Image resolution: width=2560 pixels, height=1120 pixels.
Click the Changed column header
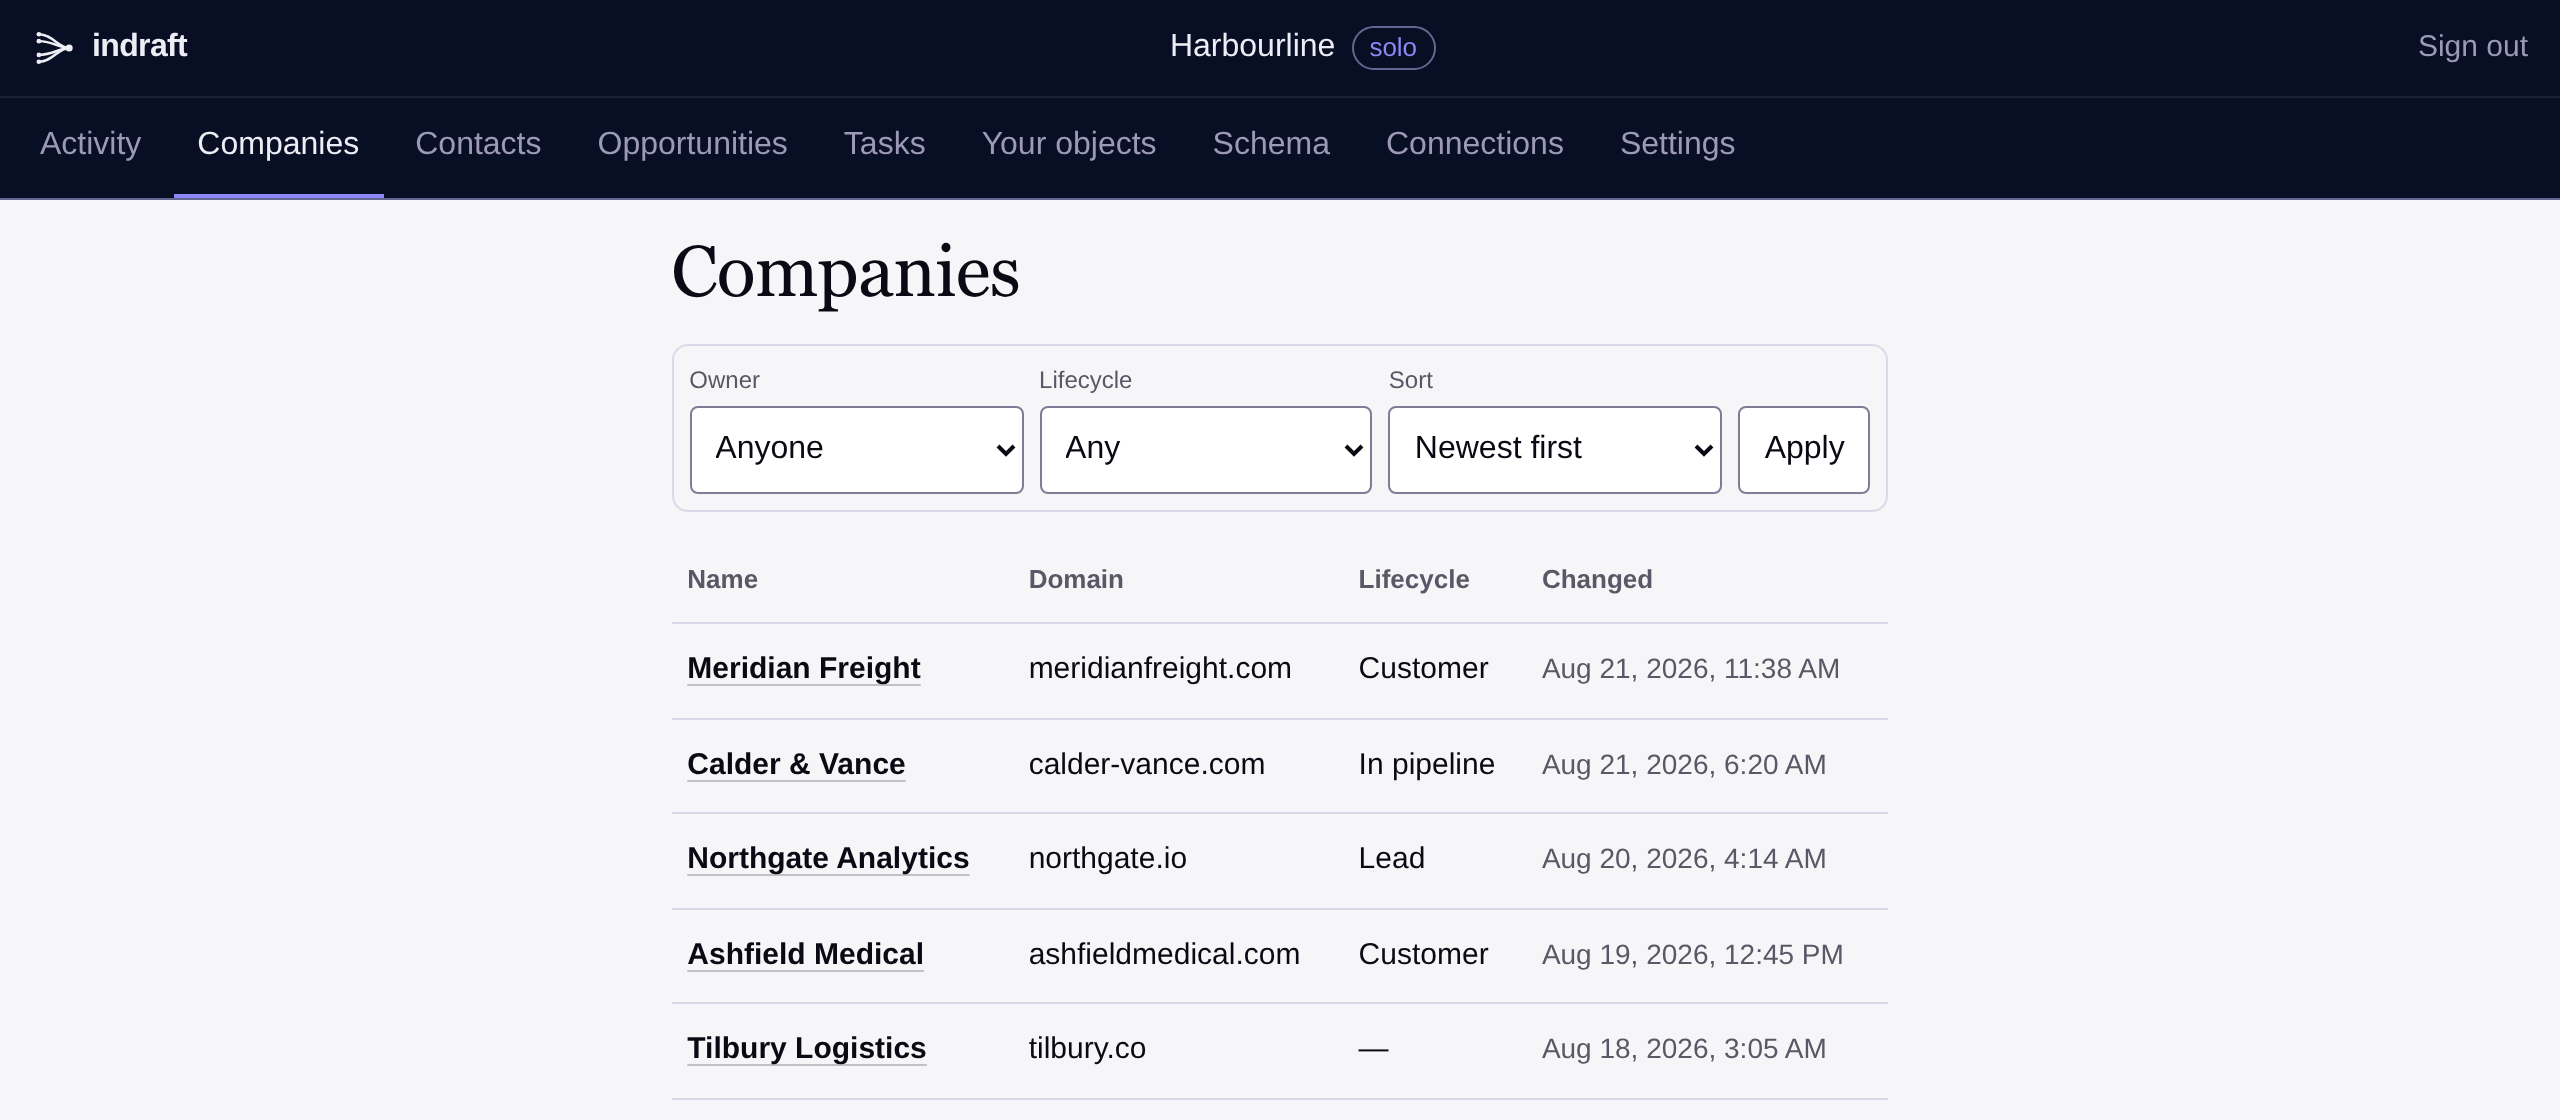(x=1597, y=579)
